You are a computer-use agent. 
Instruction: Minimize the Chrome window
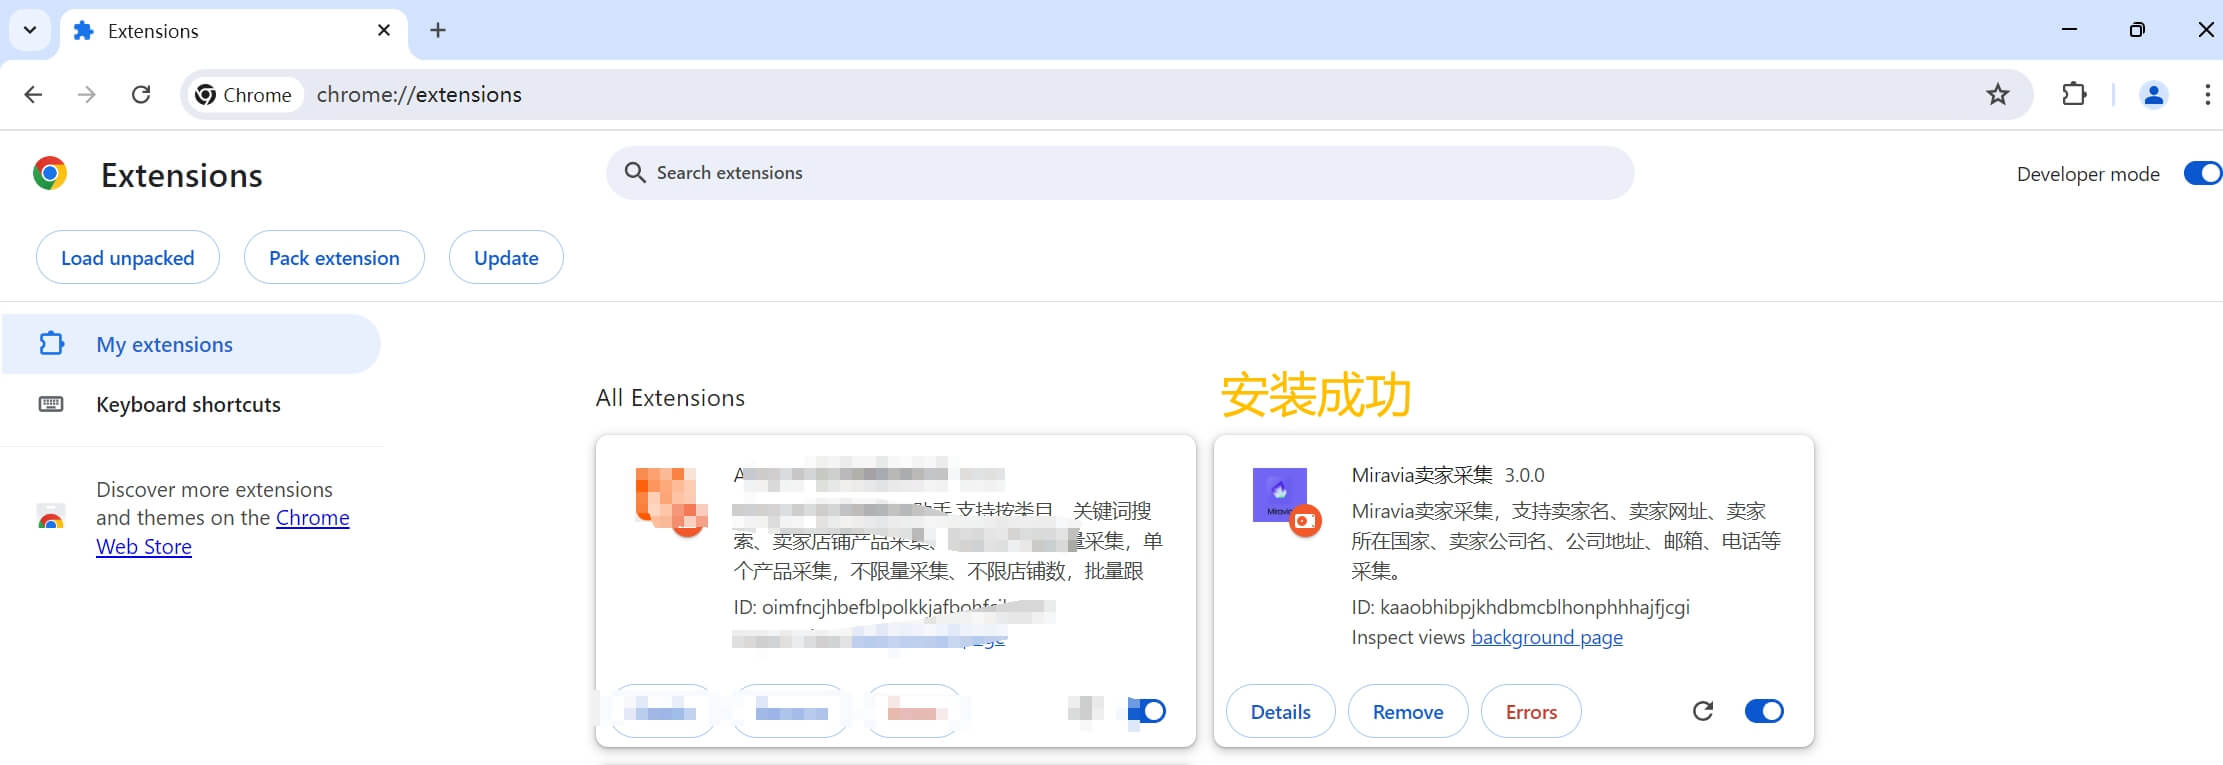click(x=2070, y=30)
